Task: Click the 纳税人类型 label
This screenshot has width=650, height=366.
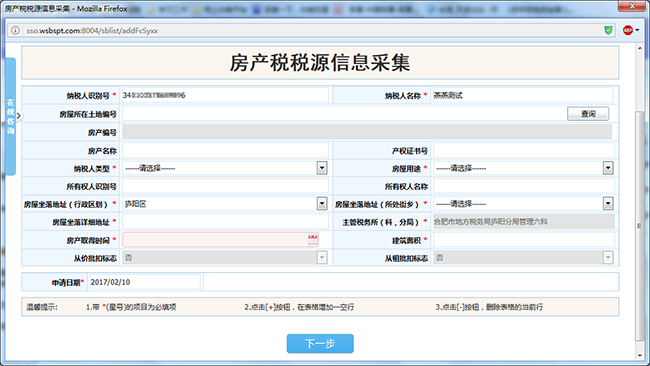Action: click(92, 169)
